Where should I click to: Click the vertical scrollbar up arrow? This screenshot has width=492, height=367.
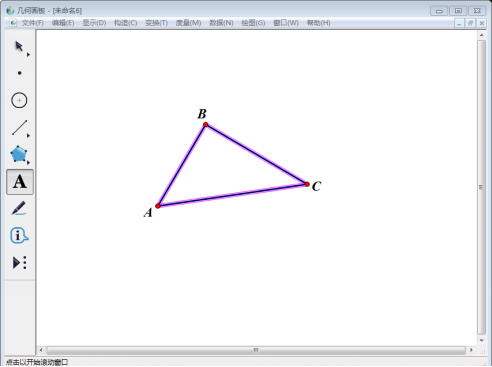point(481,35)
